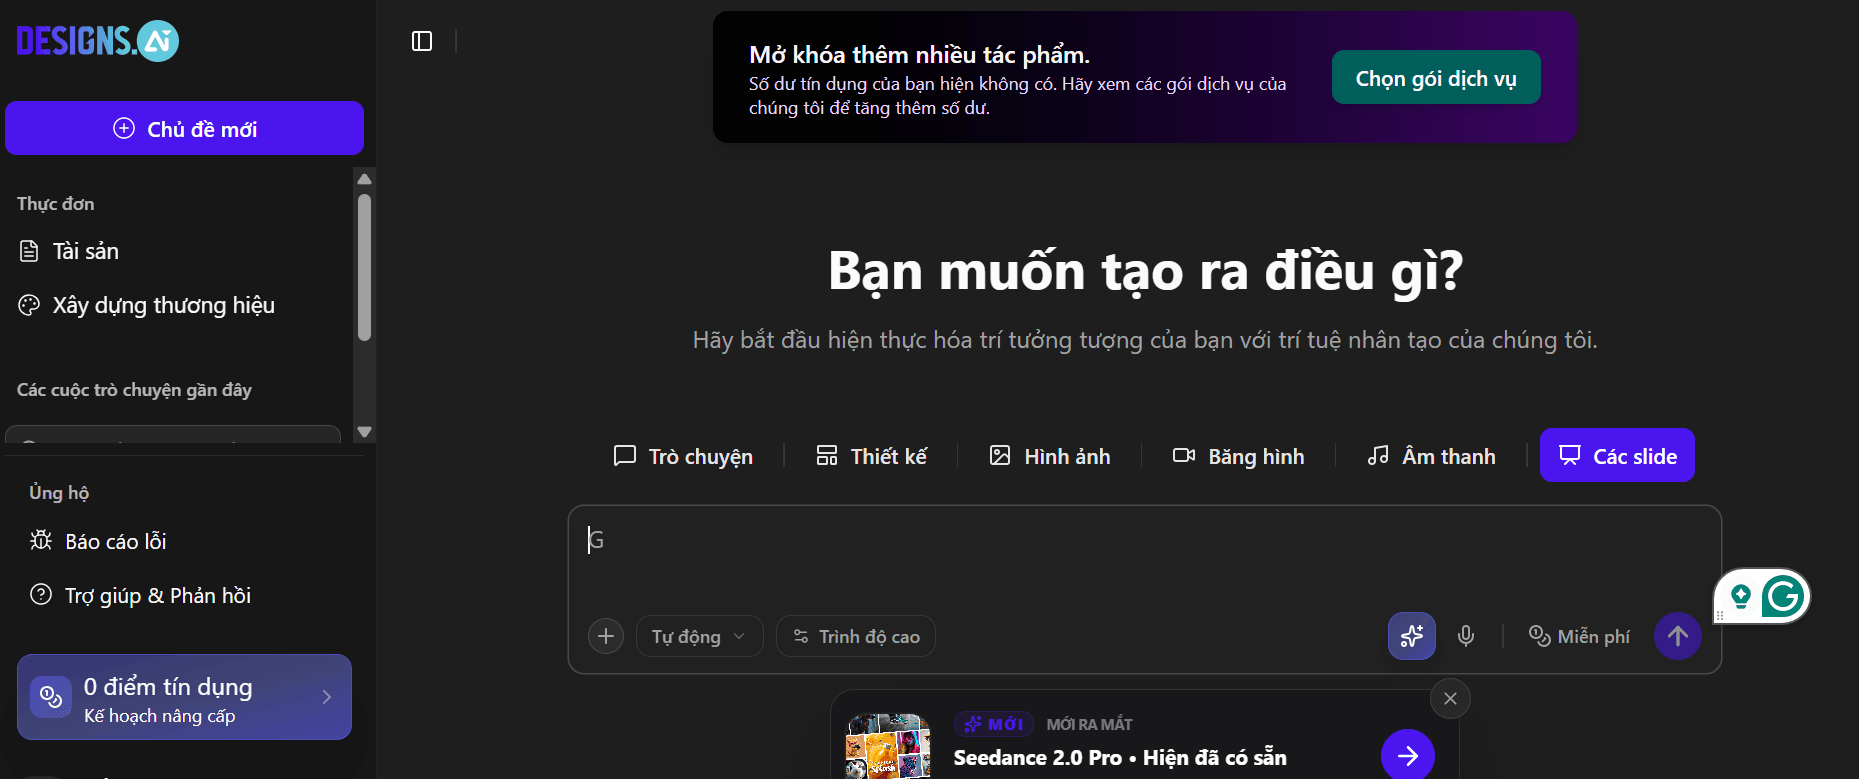This screenshot has width=1859, height=779.
Task: Click the plus attachment icon
Action: 606,636
